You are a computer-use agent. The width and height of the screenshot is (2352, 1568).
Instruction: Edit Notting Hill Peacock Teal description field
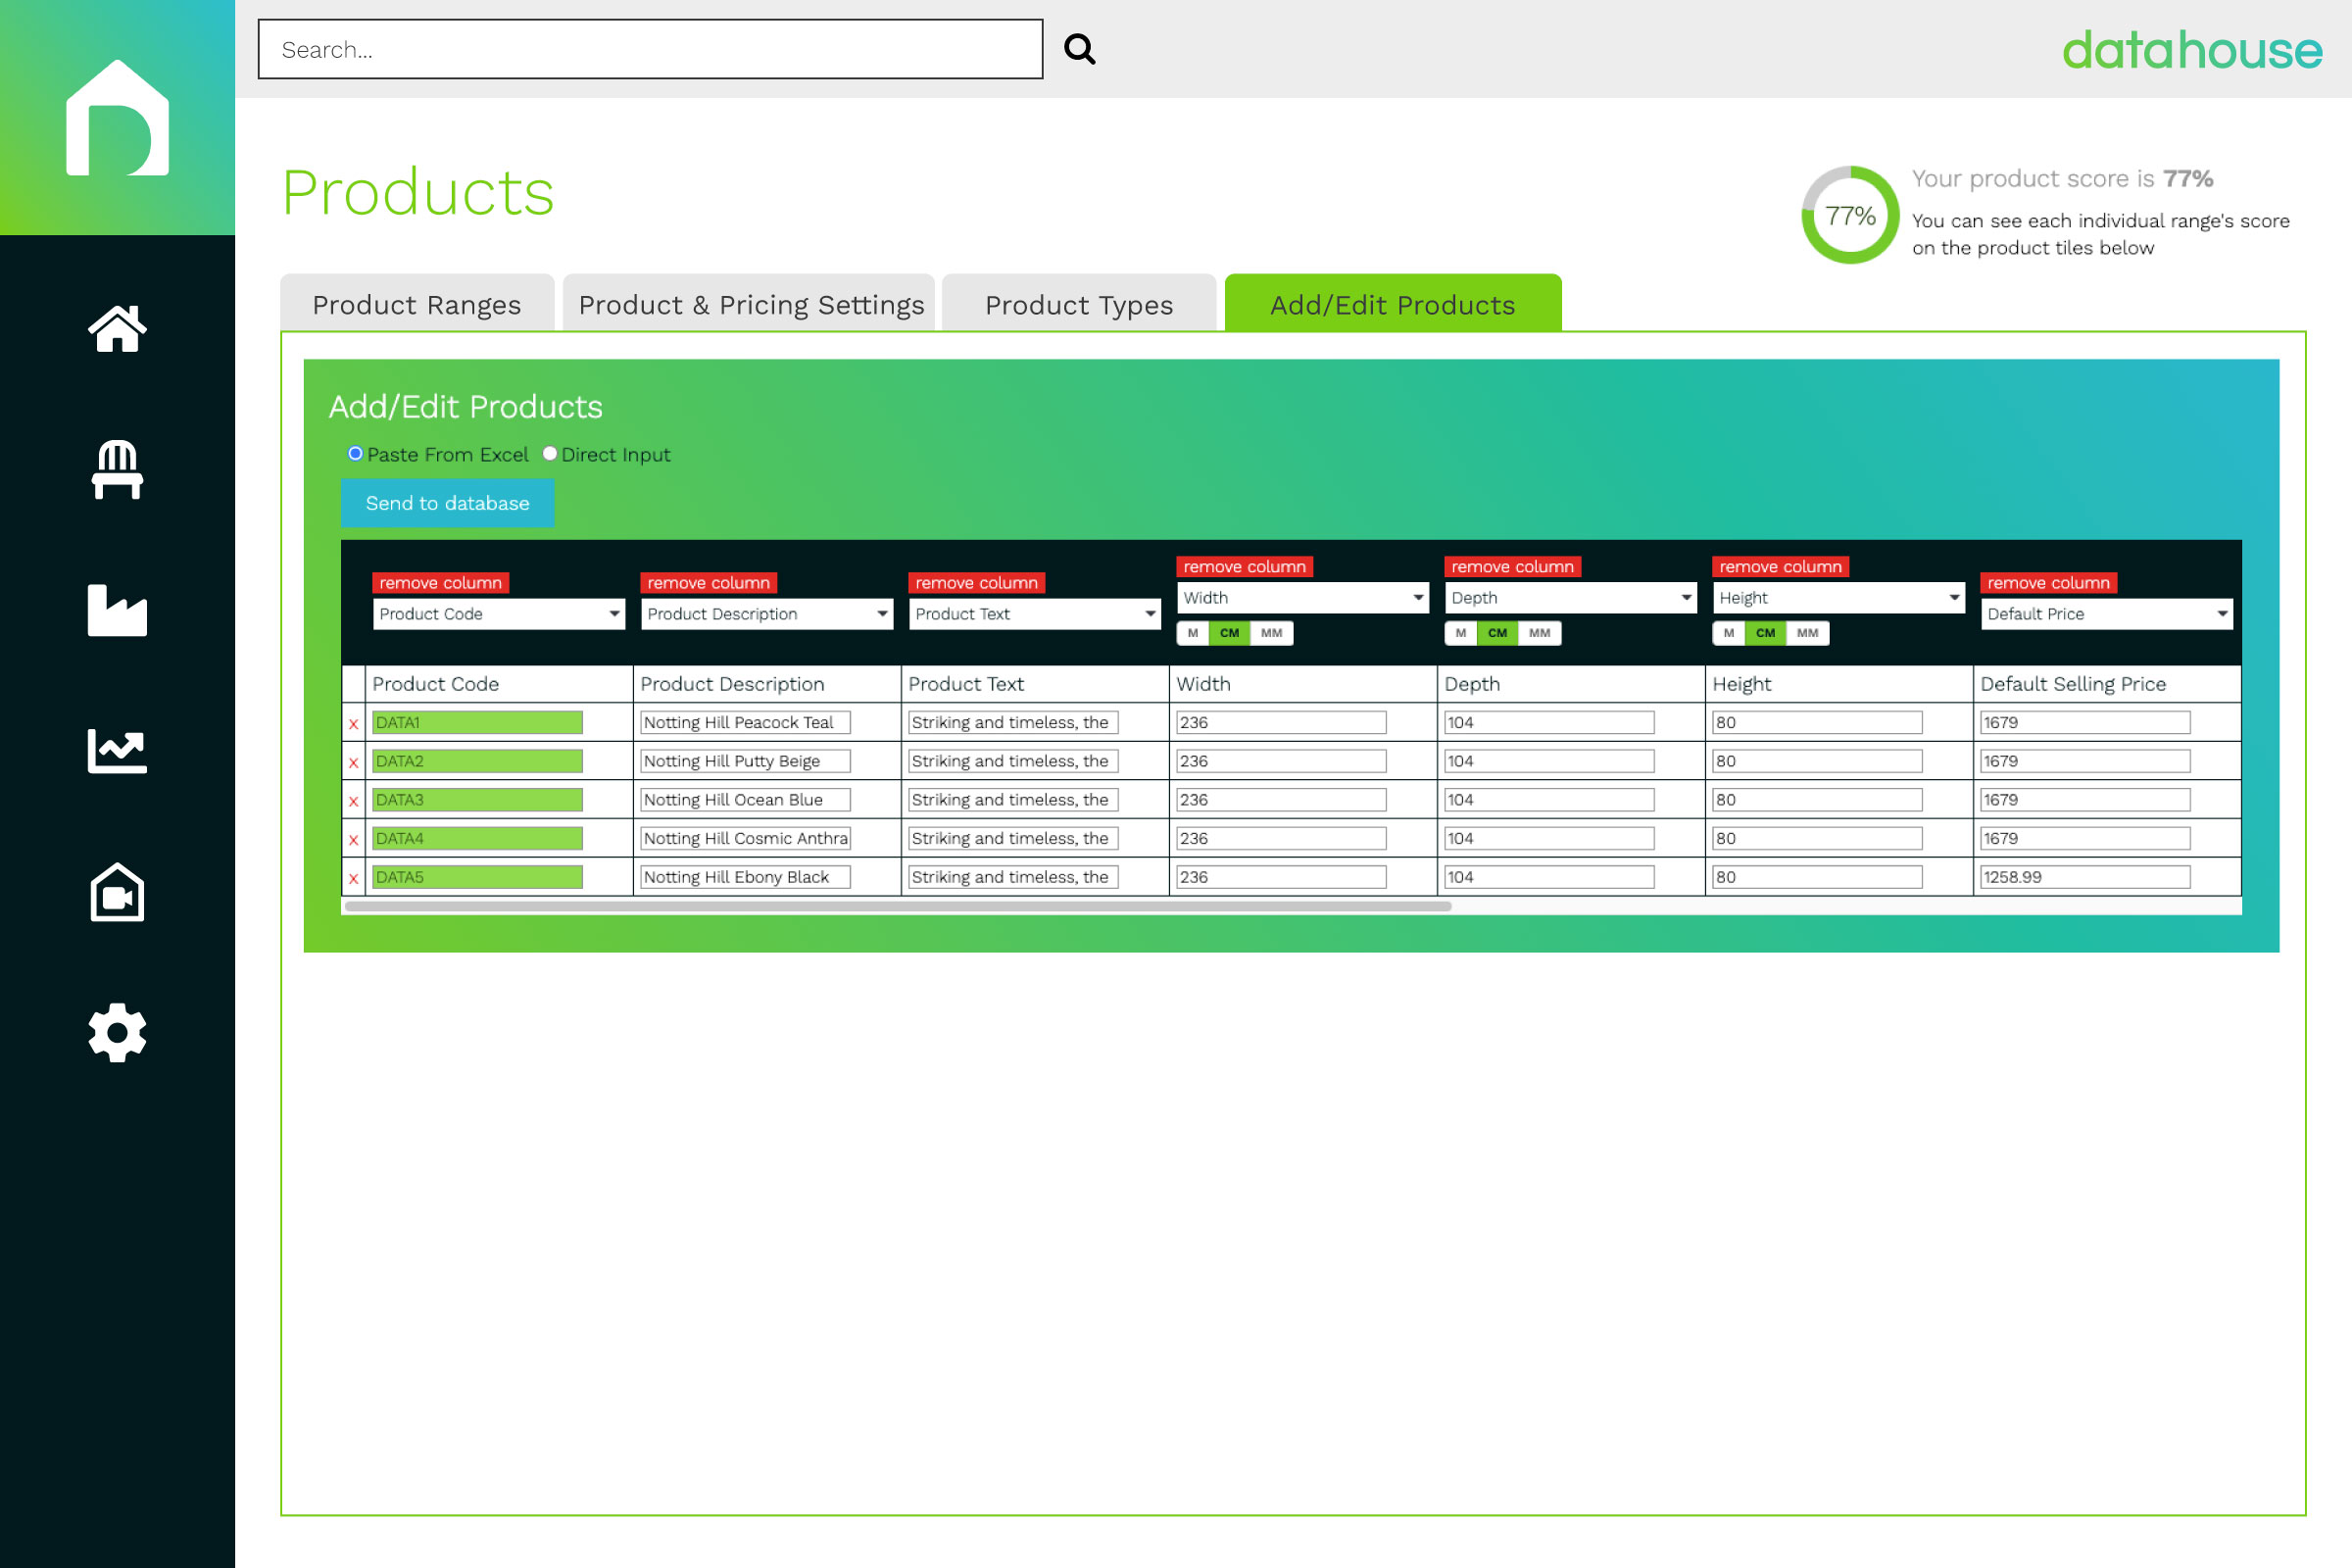point(746,722)
